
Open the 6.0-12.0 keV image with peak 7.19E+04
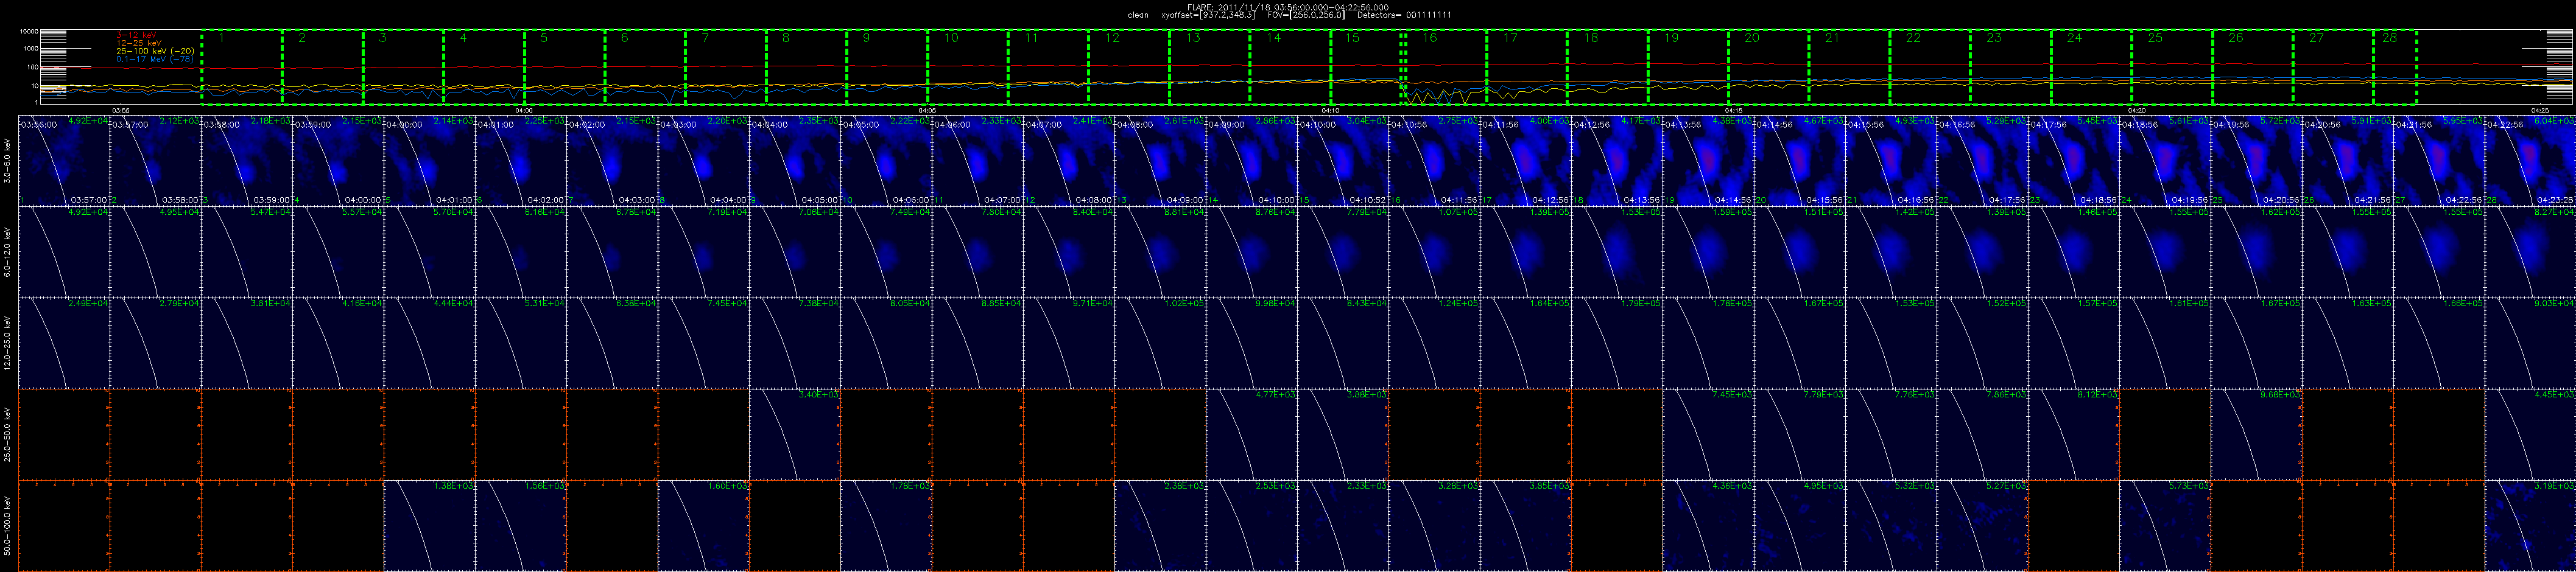pyautogui.click(x=704, y=252)
